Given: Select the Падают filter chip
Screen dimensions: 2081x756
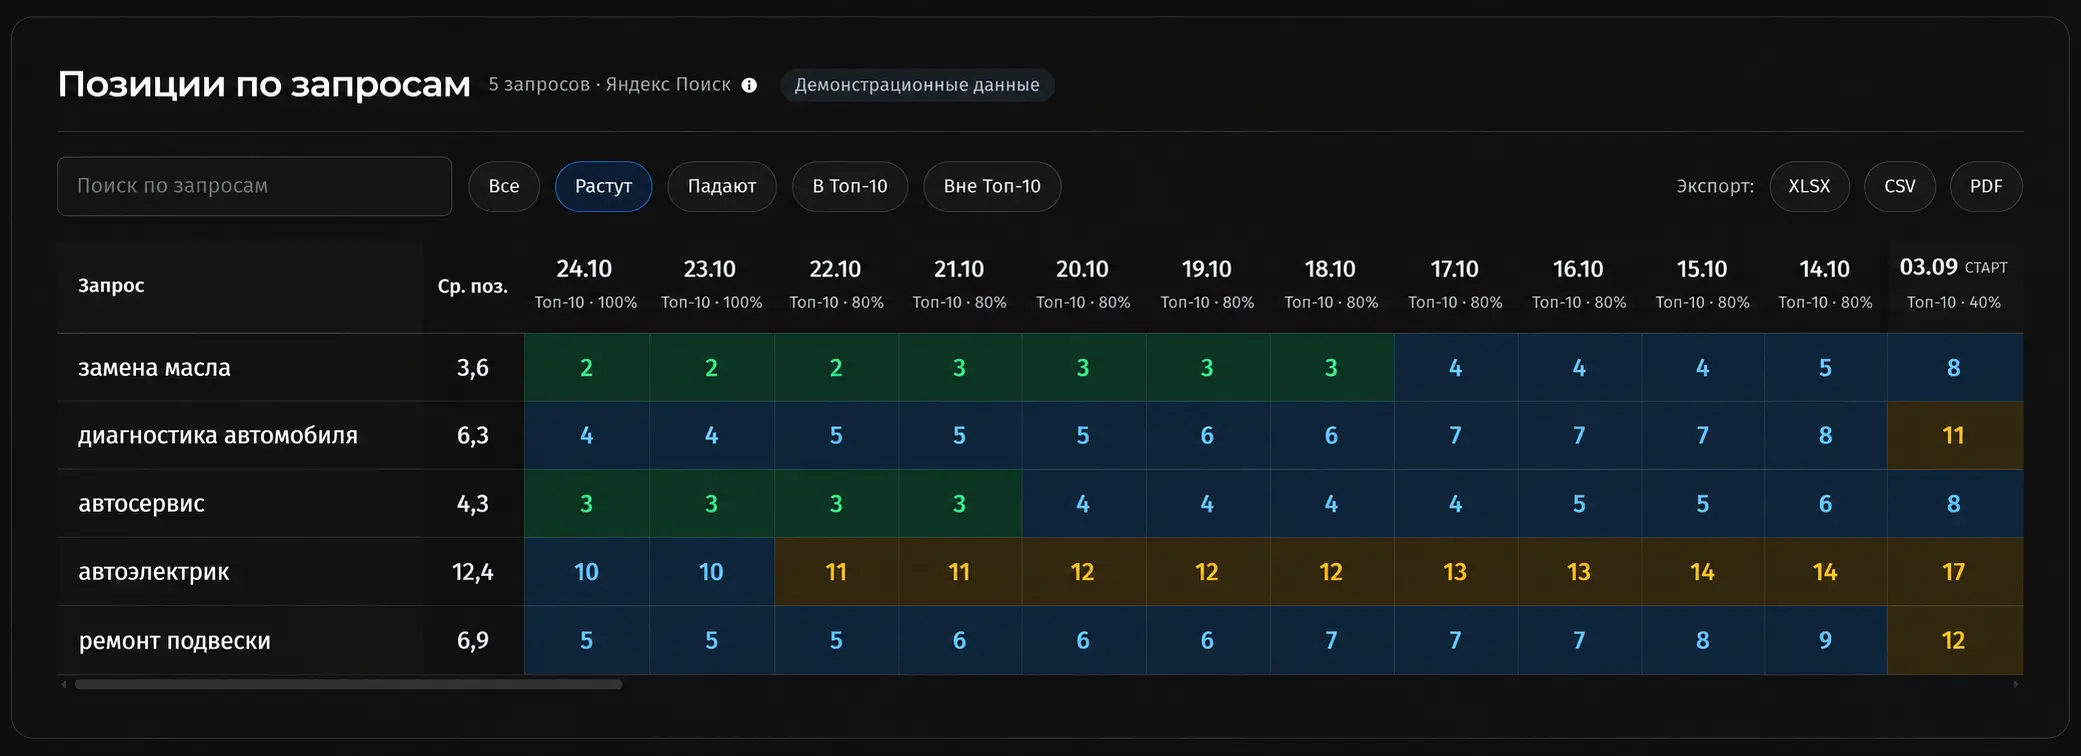Looking at the screenshot, I should tap(722, 186).
